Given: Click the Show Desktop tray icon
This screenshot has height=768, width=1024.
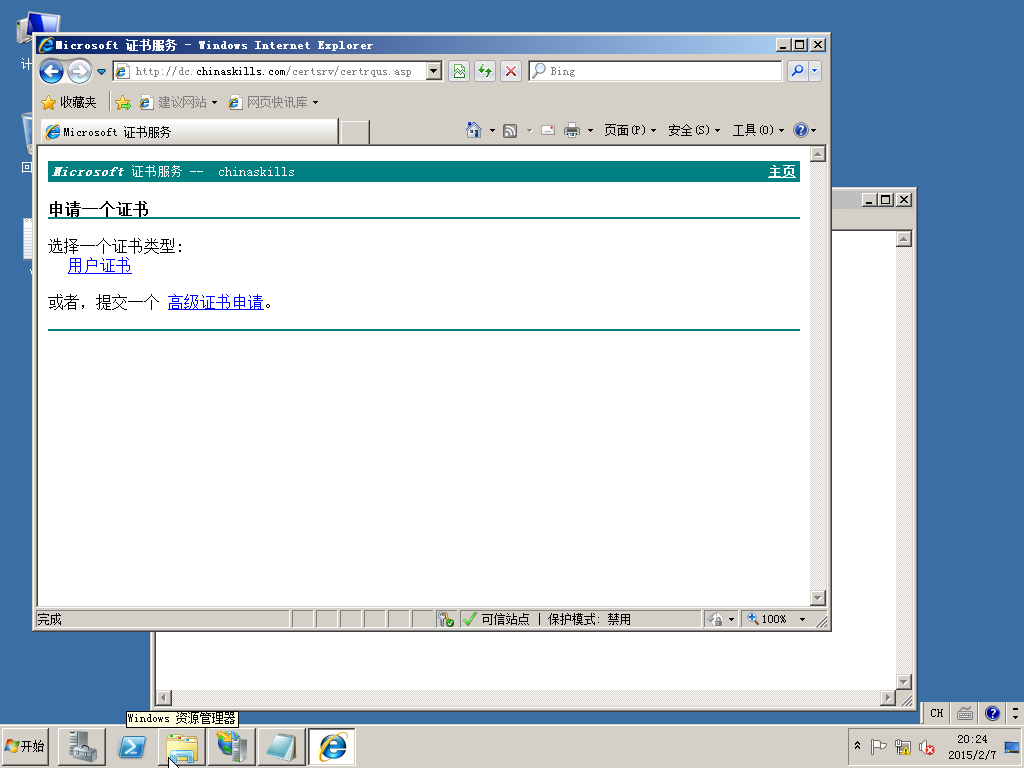Looking at the screenshot, I should [x=1013, y=746].
